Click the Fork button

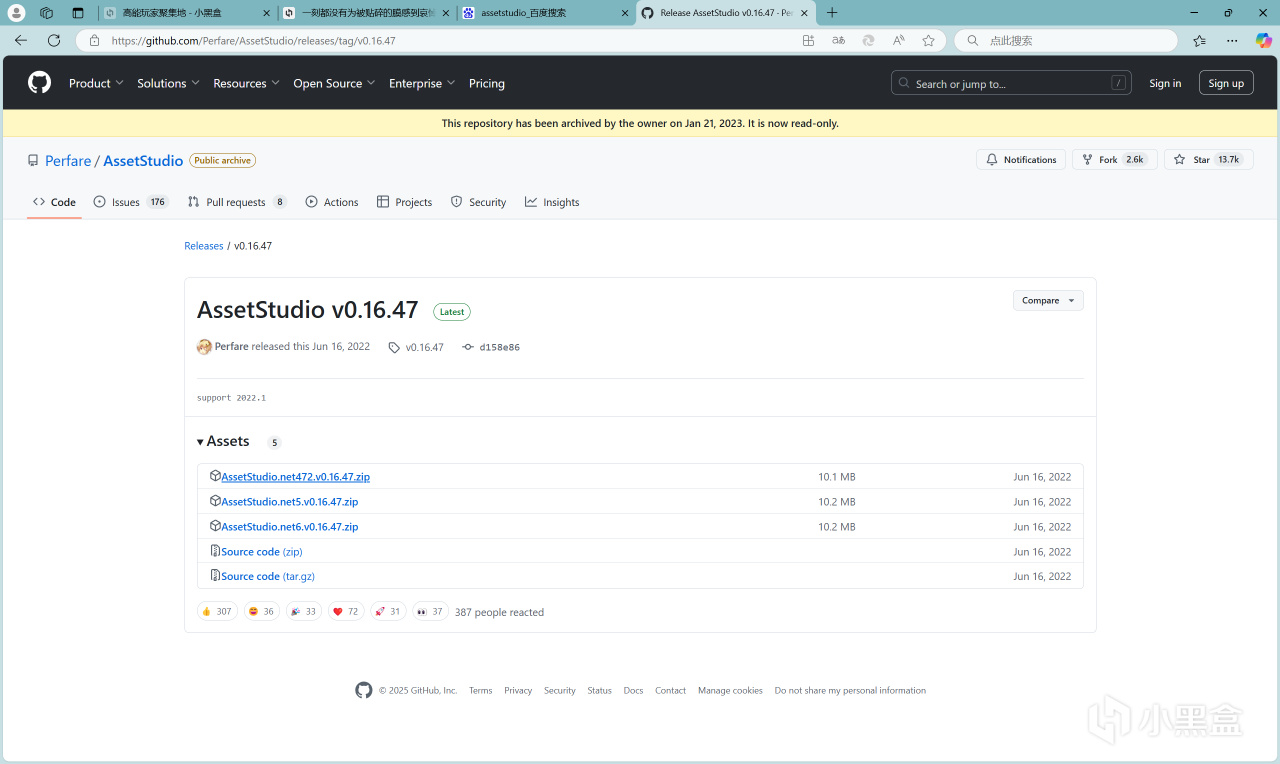point(1115,160)
